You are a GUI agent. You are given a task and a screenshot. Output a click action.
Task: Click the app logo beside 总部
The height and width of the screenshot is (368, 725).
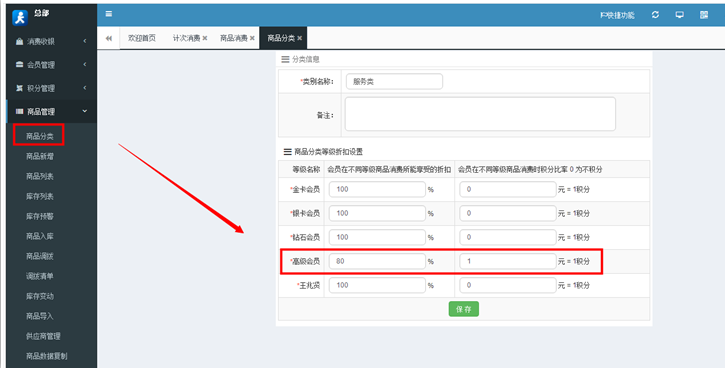point(20,18)
